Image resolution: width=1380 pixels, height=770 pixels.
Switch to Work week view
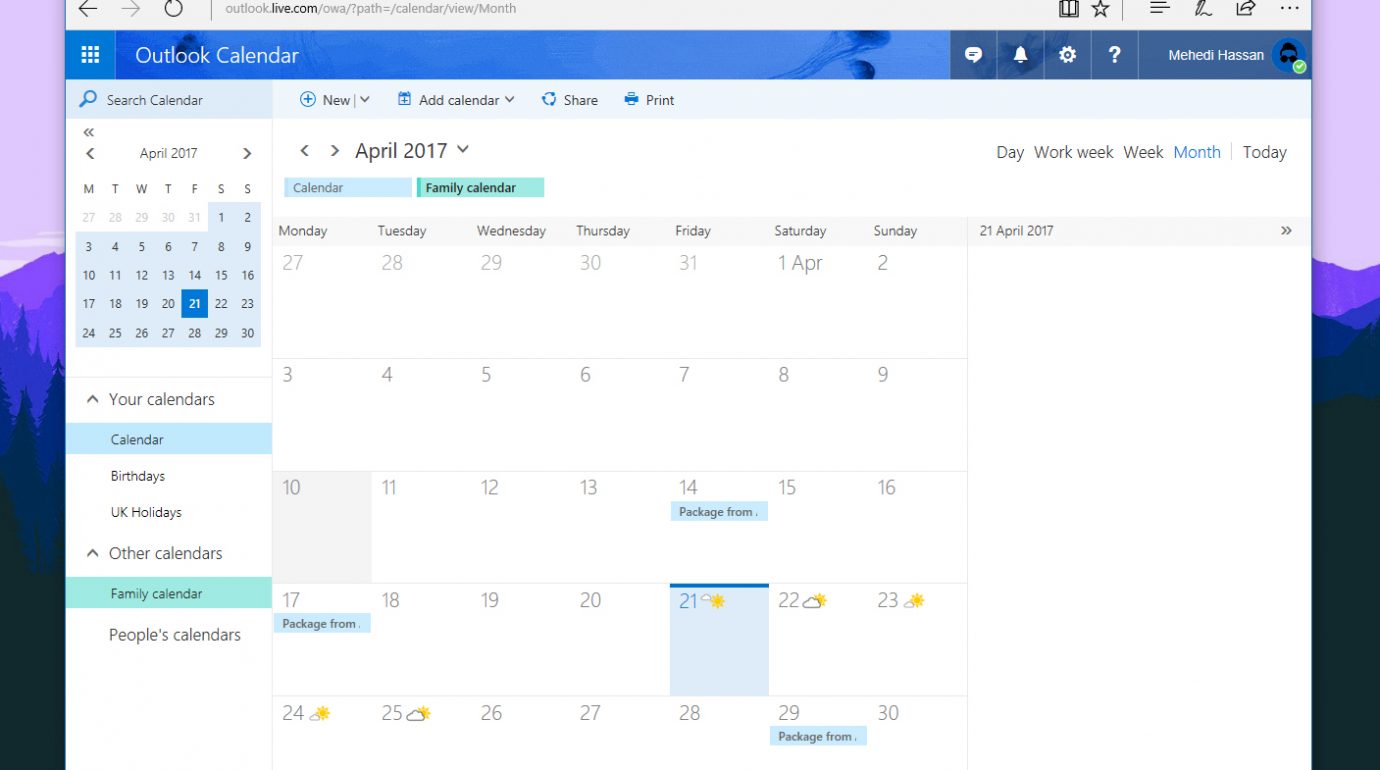[1073, 152]
